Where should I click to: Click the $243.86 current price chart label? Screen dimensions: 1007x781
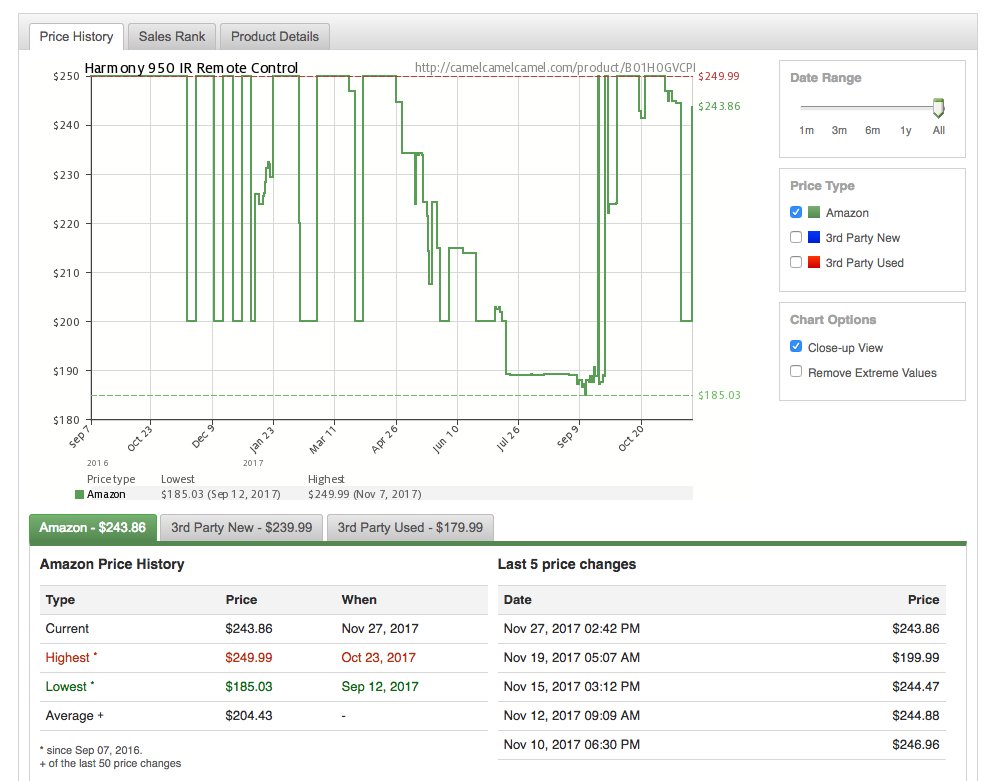coord(719,107)
